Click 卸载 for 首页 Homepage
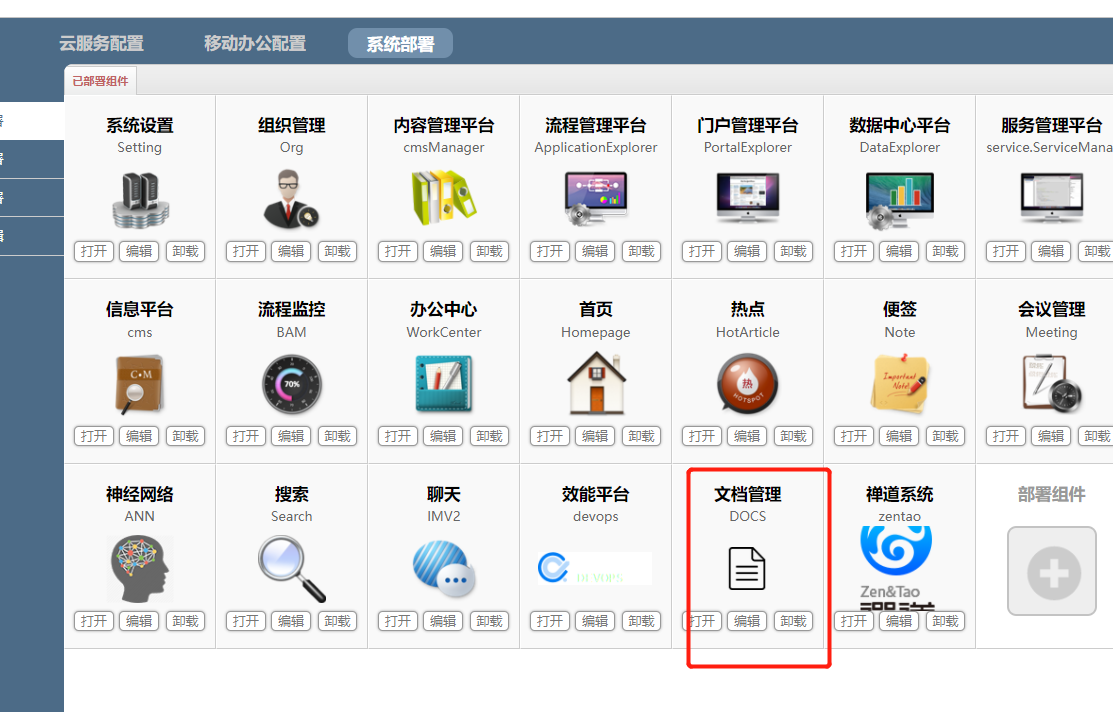Image resolution: width=1113 pixels, height=712 pixels. (x=641, y=436)
